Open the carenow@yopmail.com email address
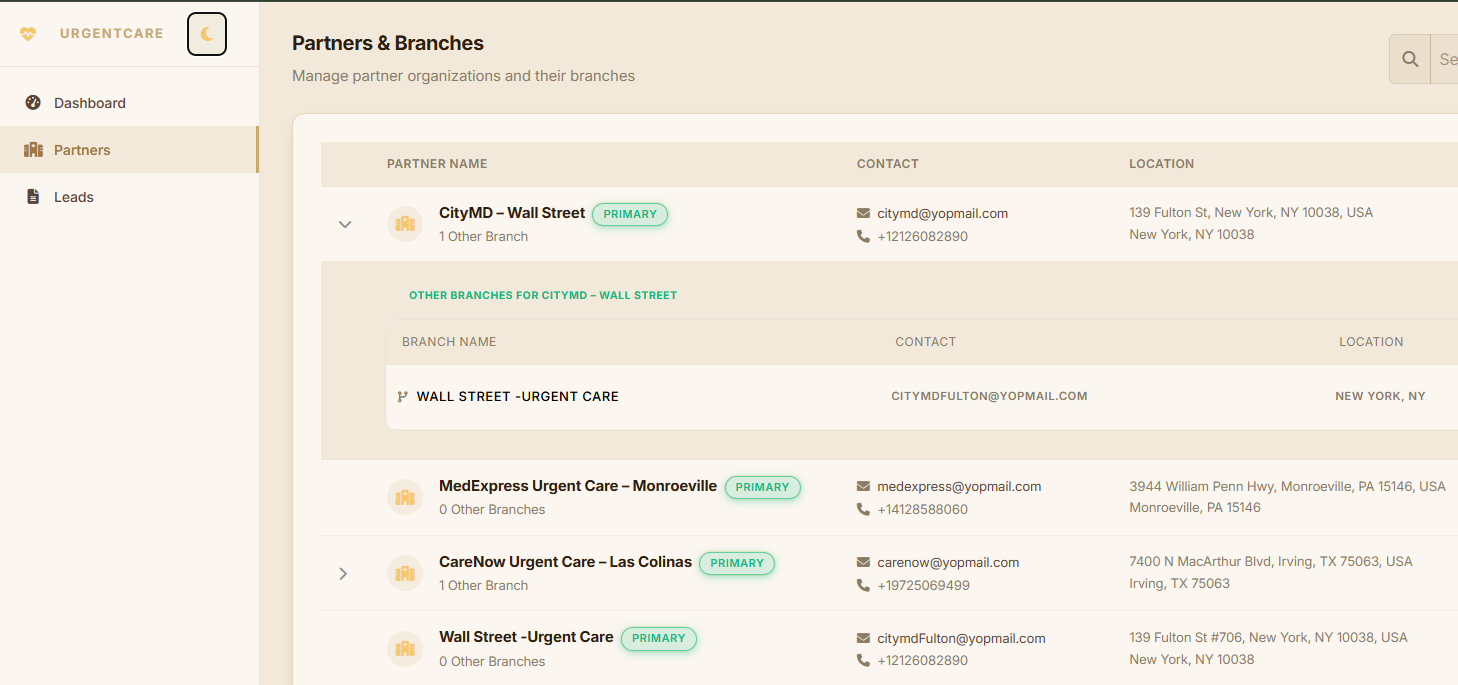Screen dimensions: 1458x685 [948, 562]
